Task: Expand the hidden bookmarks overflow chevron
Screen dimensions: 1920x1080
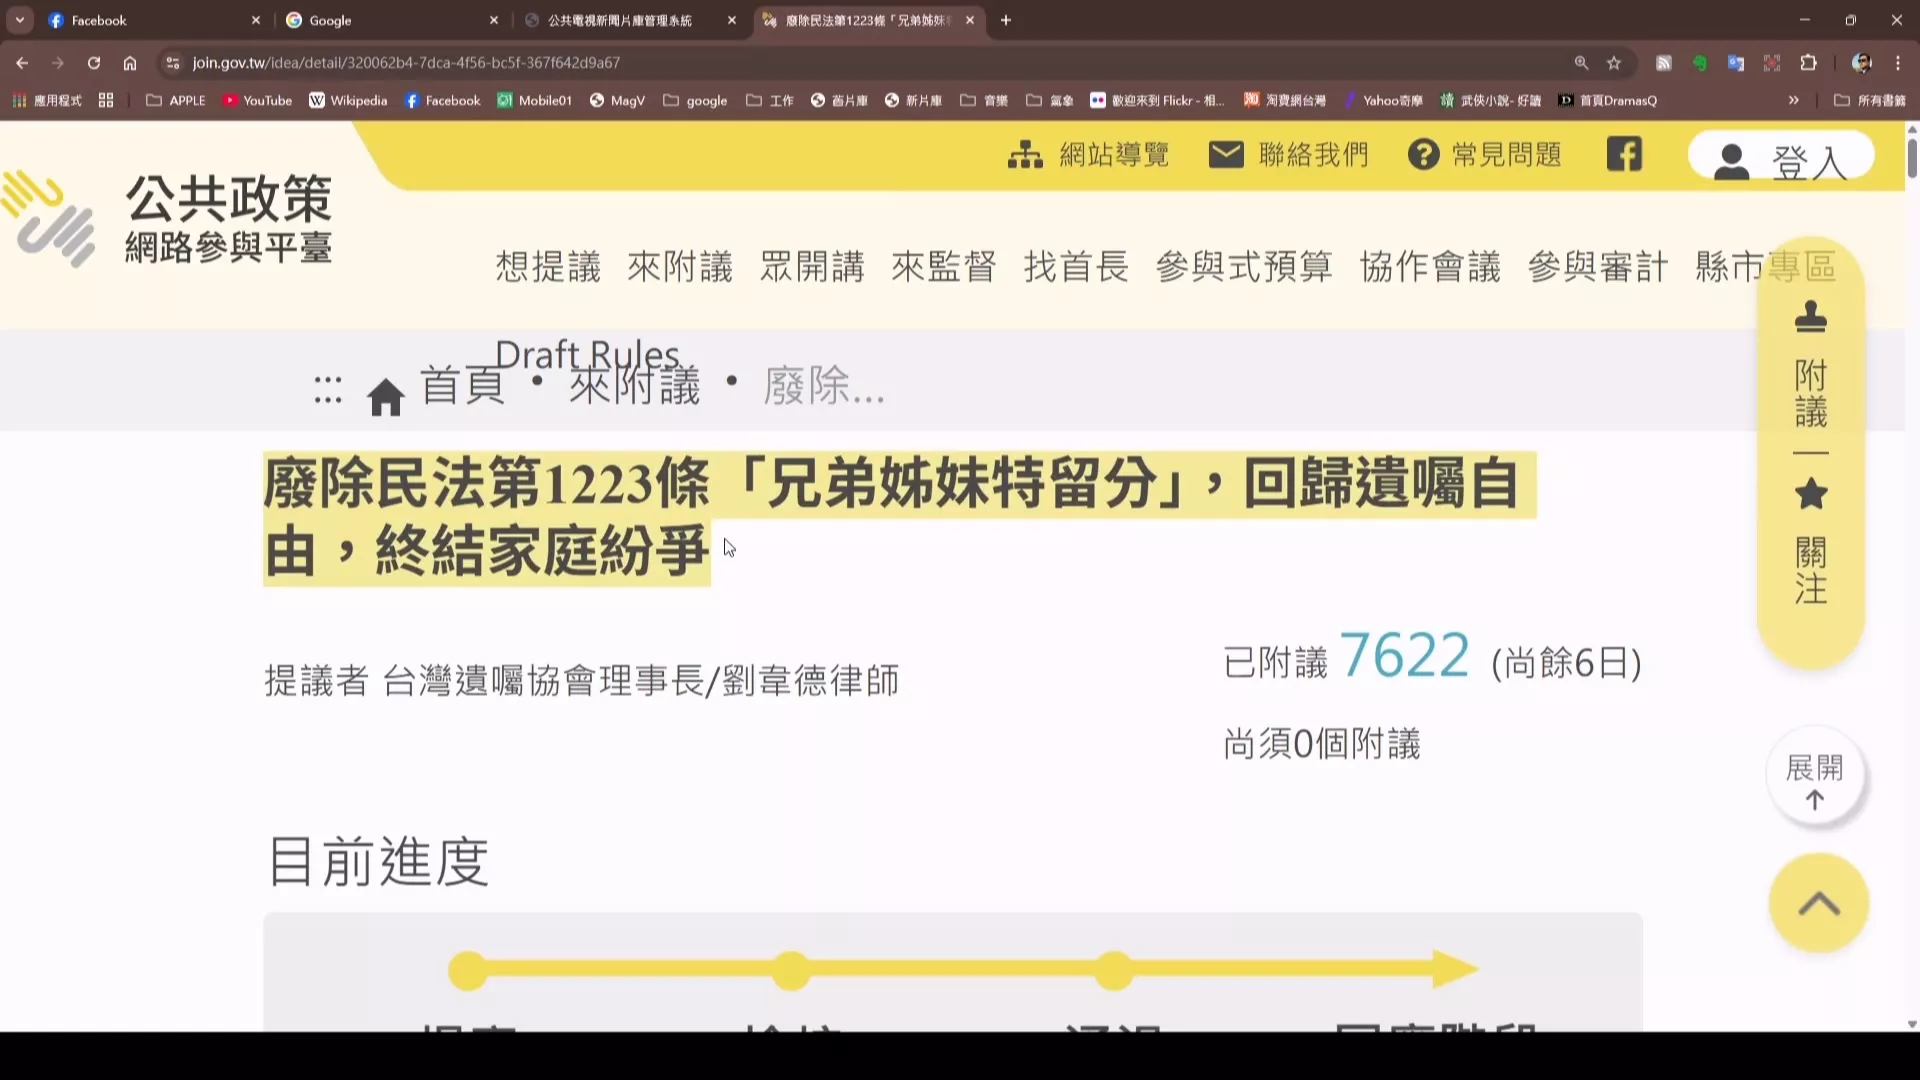Action: [x=1793, y=100]
